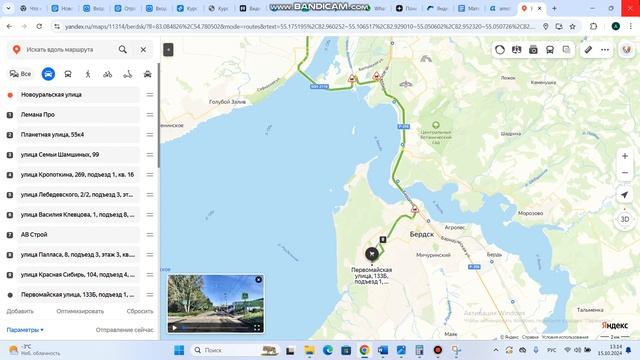The height and width of the screenshot is (360, 640).
Task: Open the user profile avatar
Action: (627, 50)
